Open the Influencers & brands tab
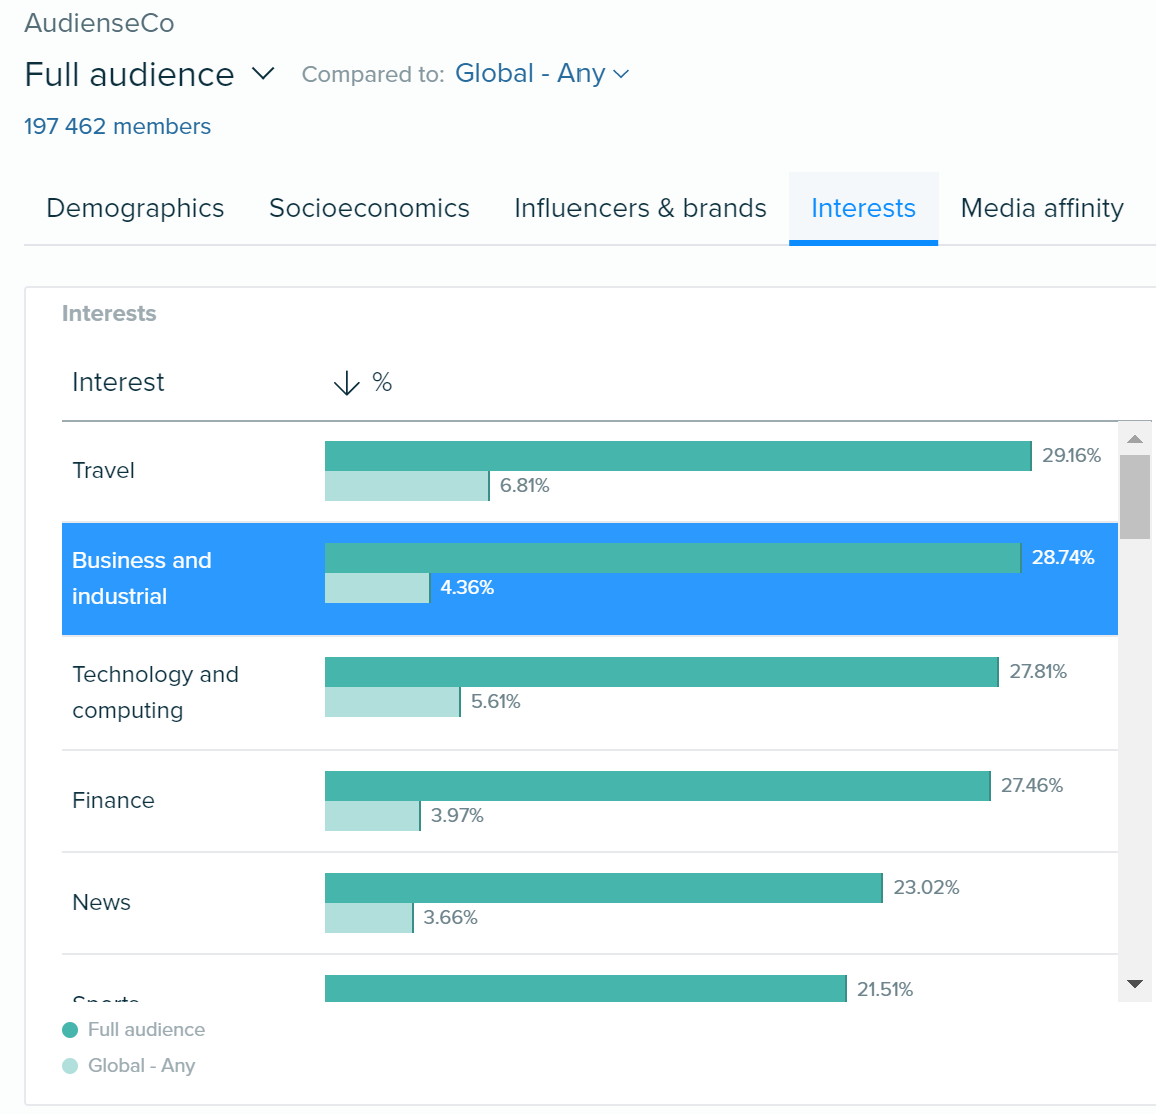The image size is (1156, 1114). (x=639, y=208)
